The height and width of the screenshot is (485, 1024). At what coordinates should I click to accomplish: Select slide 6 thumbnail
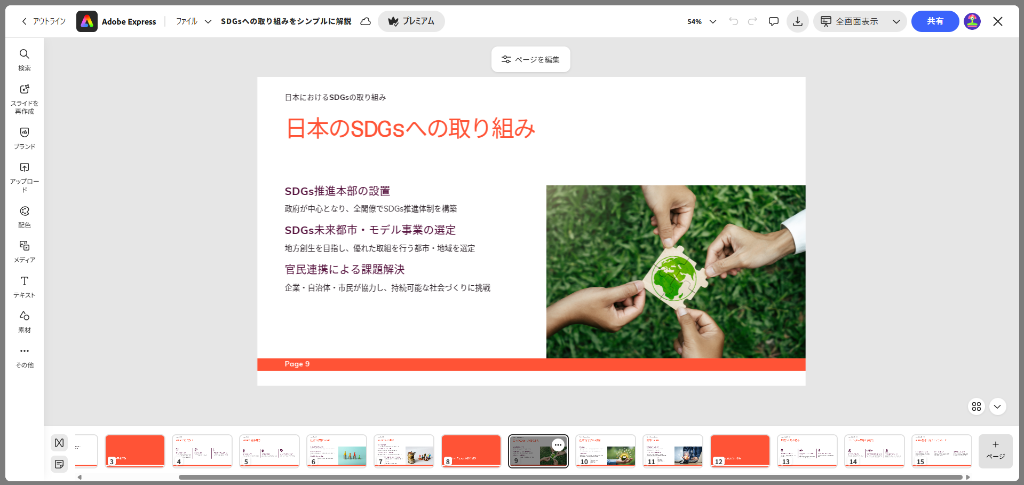(337, 451)
